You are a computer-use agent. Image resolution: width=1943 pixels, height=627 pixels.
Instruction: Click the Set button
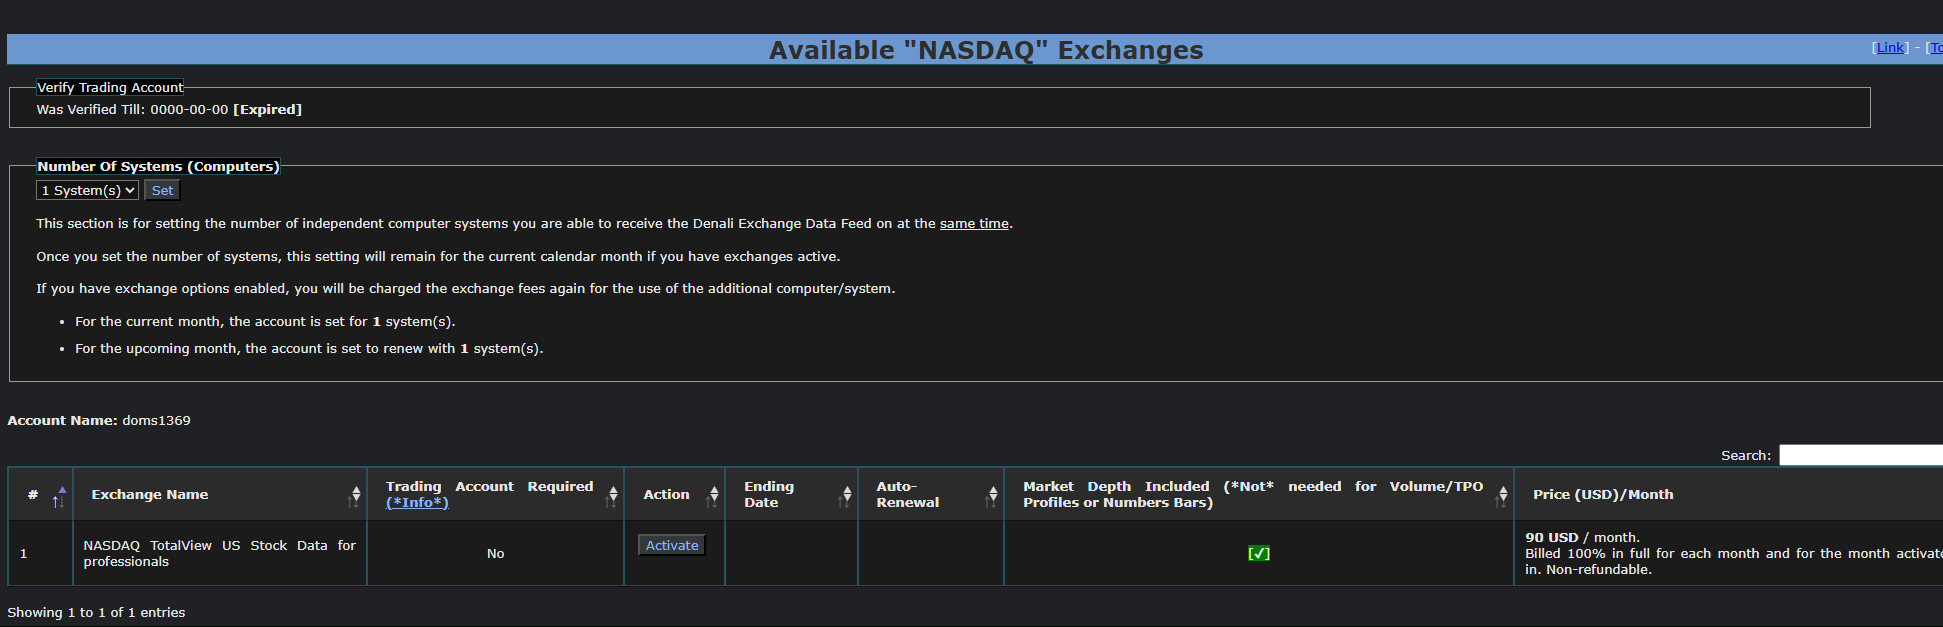(162, 190)
